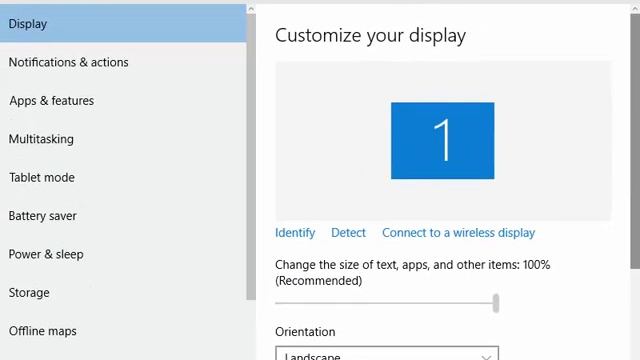Click the Identify link

click(295, 233)
